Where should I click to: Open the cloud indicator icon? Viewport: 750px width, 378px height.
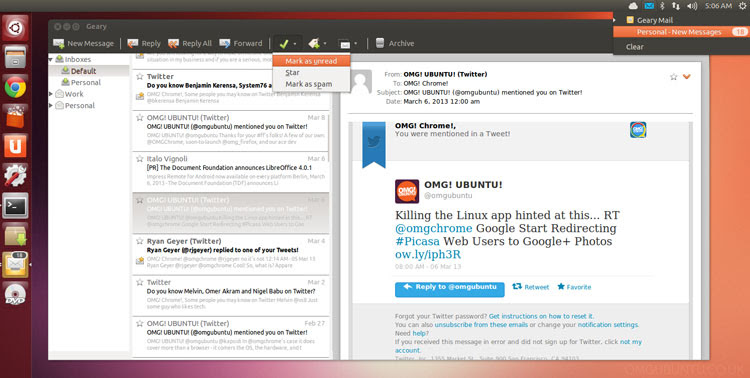(633, 6)
